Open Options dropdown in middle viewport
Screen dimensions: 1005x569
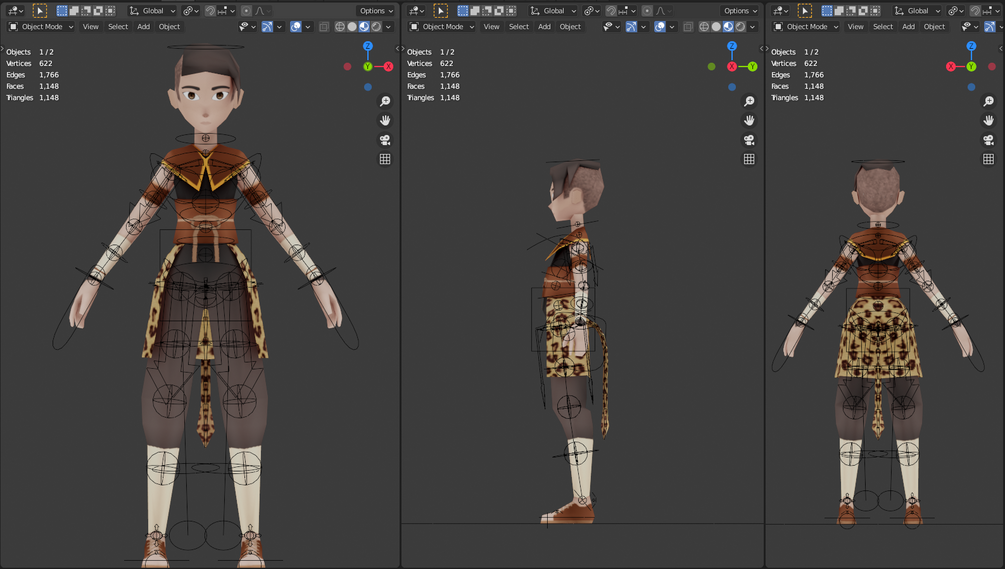click(739, 11)
